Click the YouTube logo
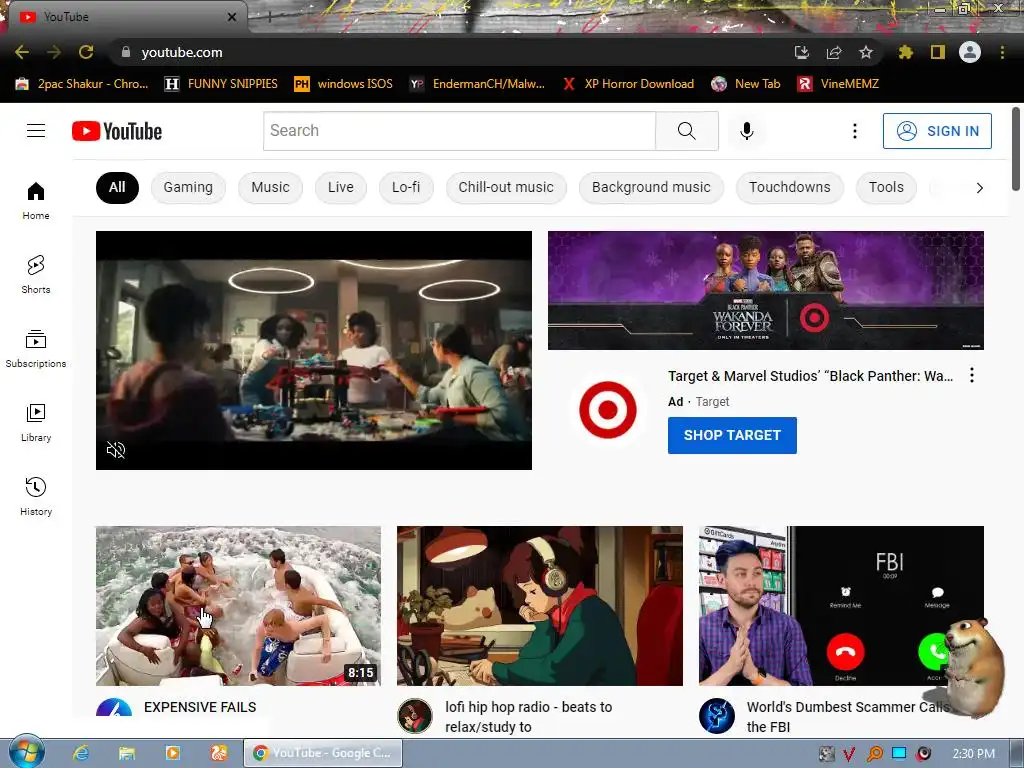 117,131
